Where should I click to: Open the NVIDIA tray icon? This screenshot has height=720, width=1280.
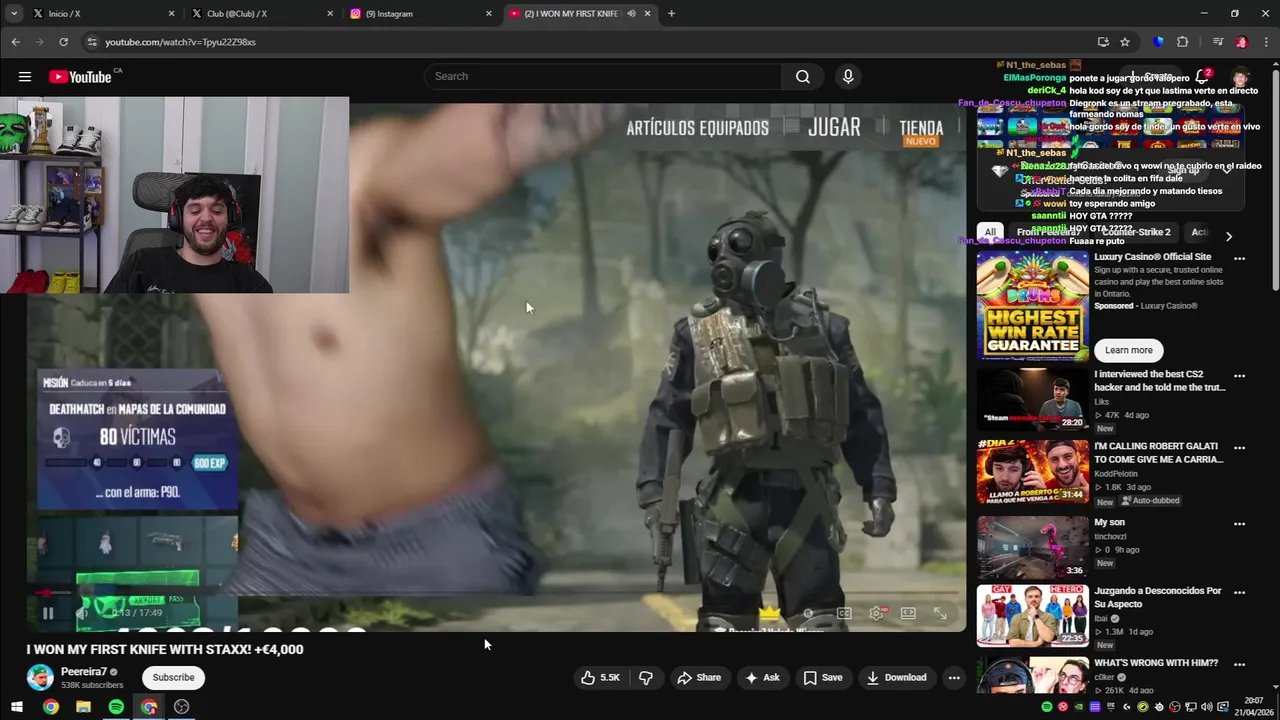click(1079, 707)
